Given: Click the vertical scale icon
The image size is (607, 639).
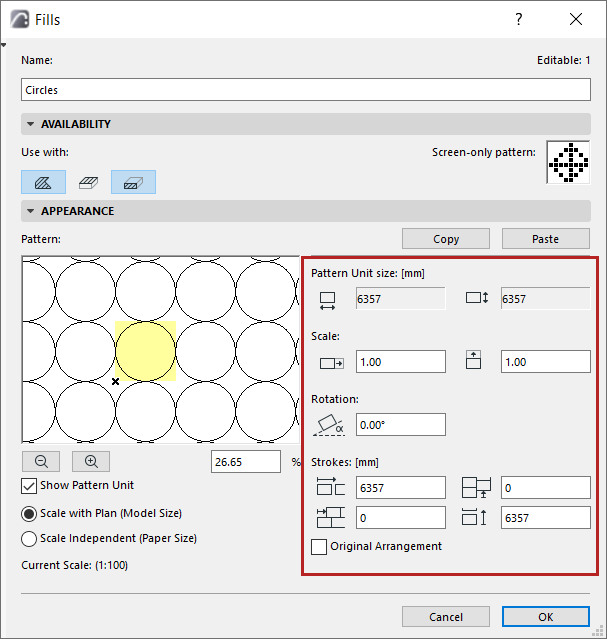Looking at the screenshot, I should click(473, 360).
